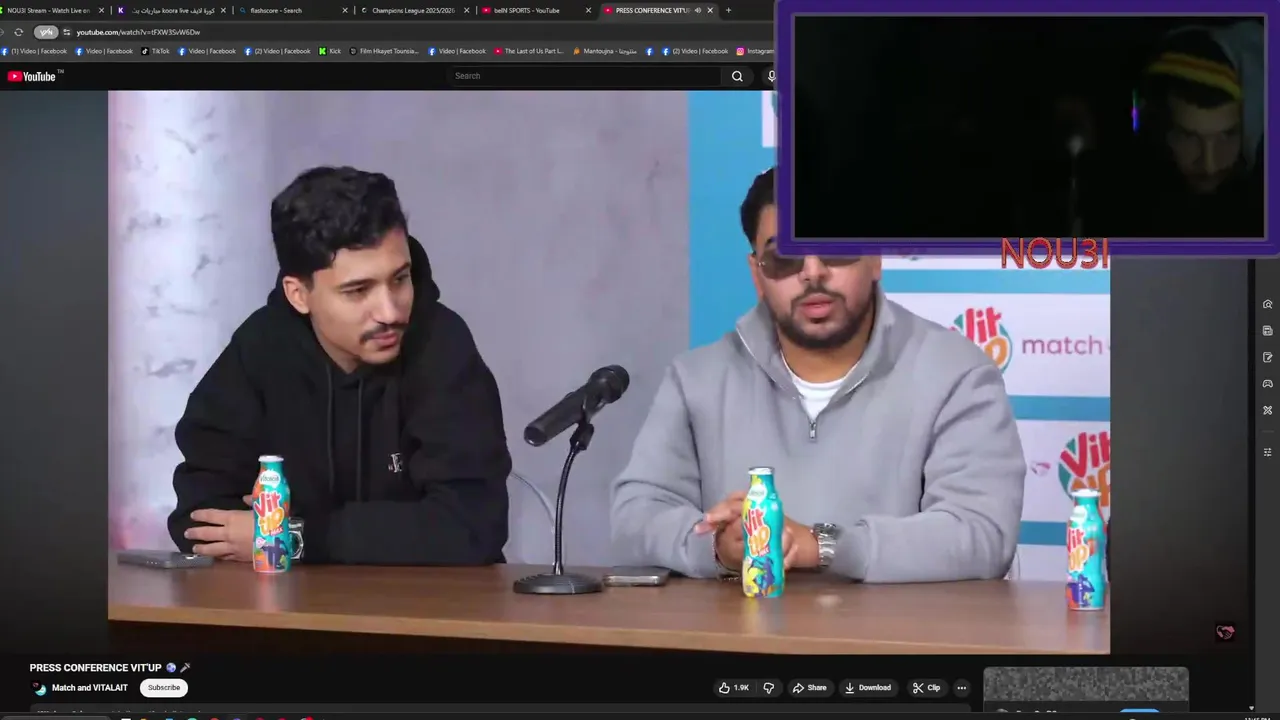This screenshot has height=720, width=1280.
Task: Open the TikTok bookmark
Action: point(155,51)
